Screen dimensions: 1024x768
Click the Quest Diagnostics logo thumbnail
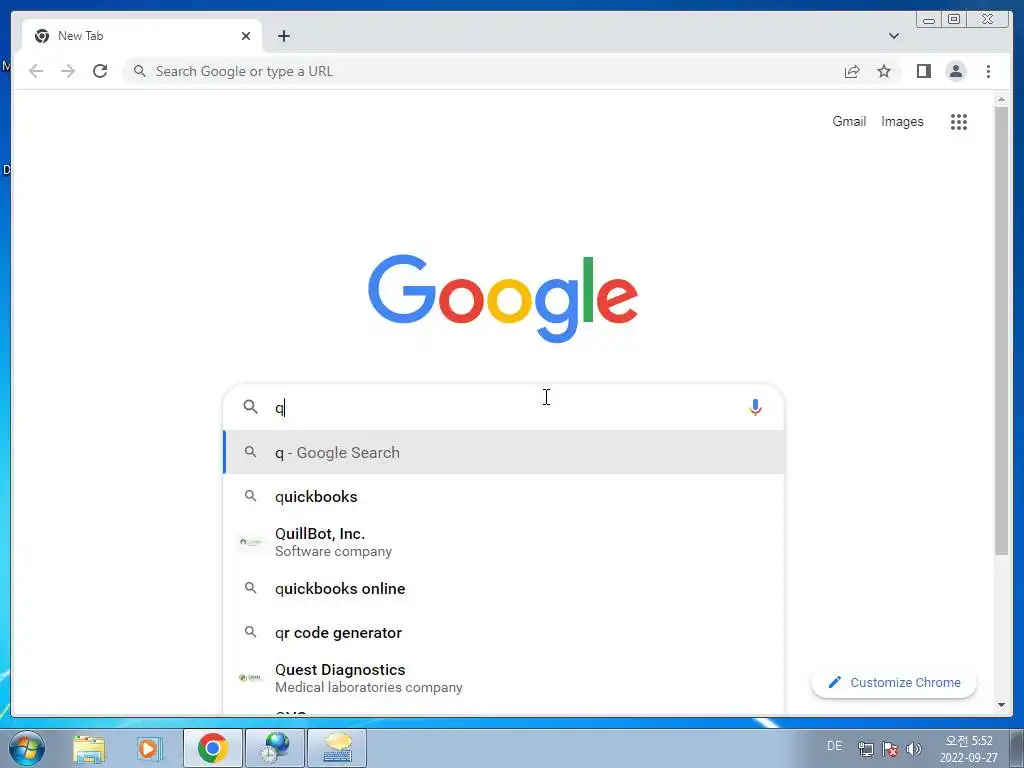click(250, 678)
